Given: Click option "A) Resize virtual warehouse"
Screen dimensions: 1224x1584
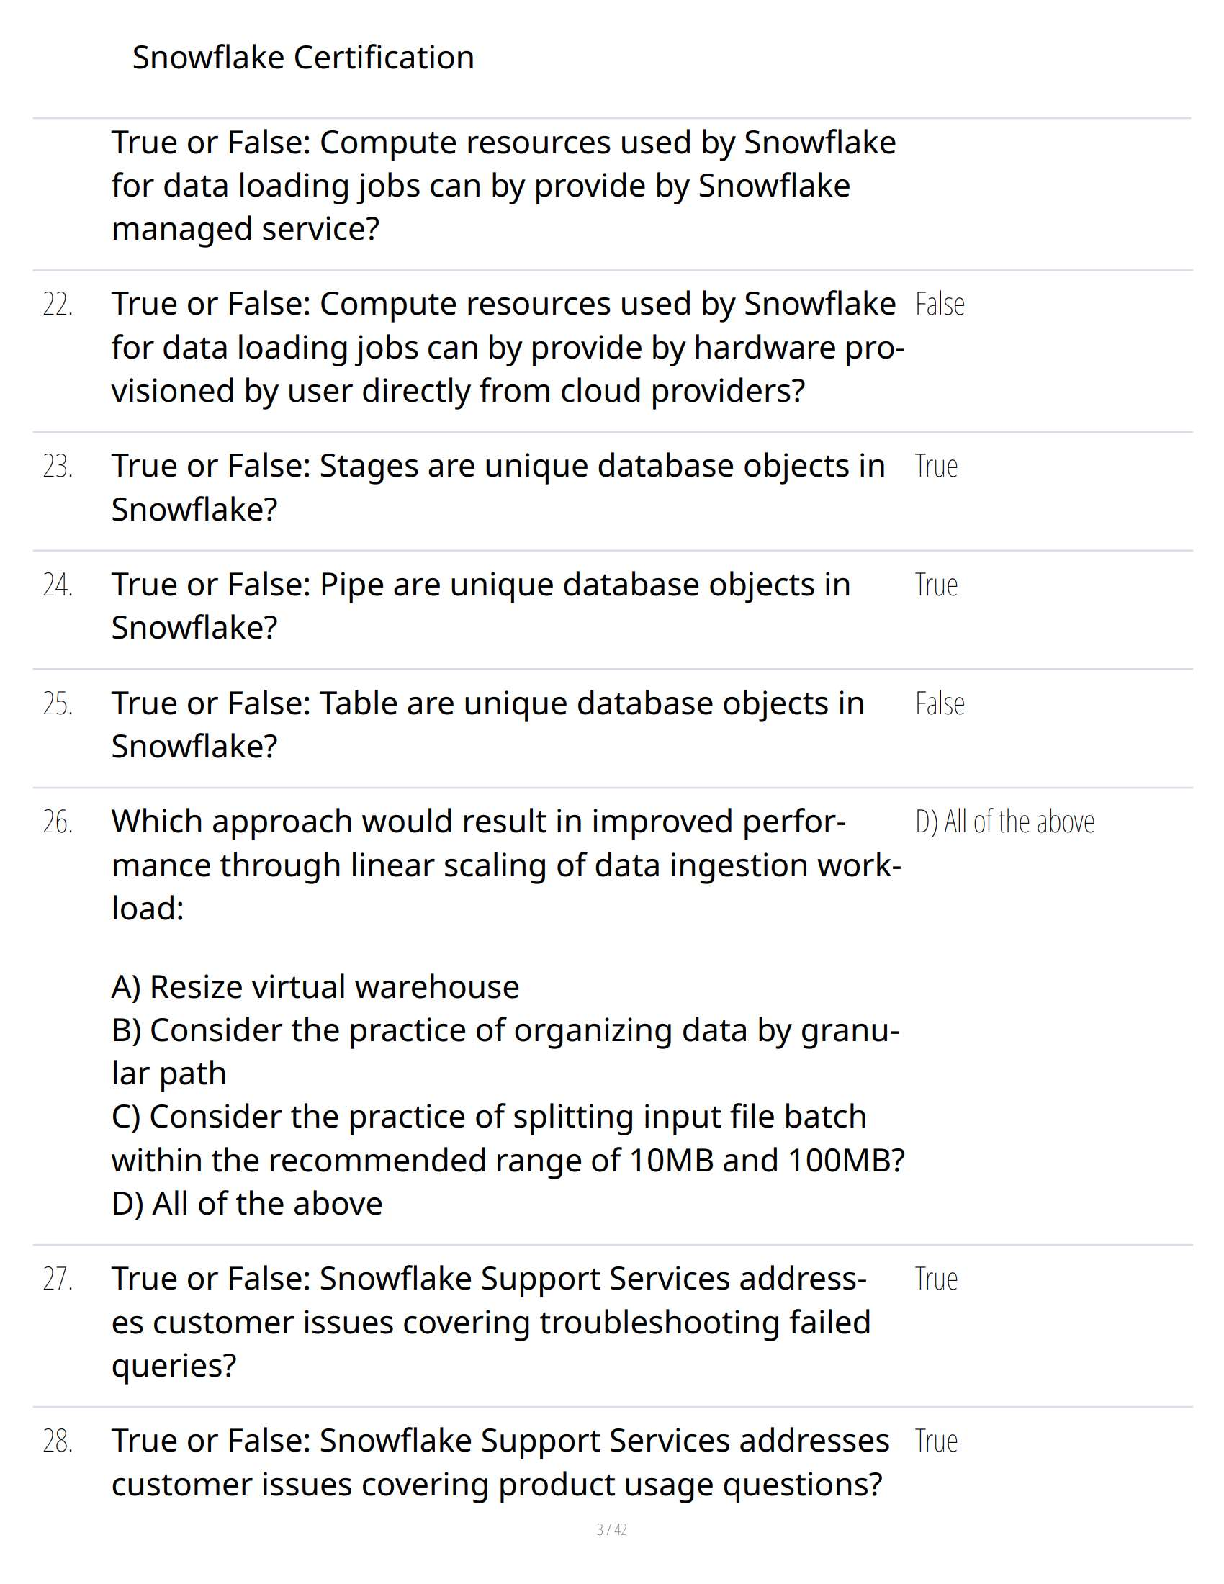Looking at the screenshot, I should point(315,987).
